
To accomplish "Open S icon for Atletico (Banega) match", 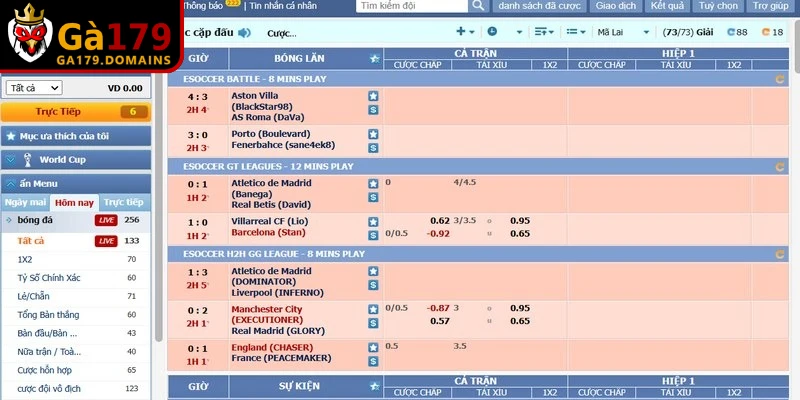I will tap(373, 197).
